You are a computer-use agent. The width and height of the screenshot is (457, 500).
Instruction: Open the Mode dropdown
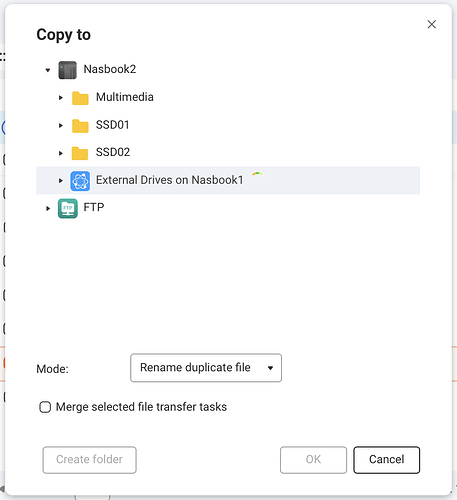click(x=206, y=368)
